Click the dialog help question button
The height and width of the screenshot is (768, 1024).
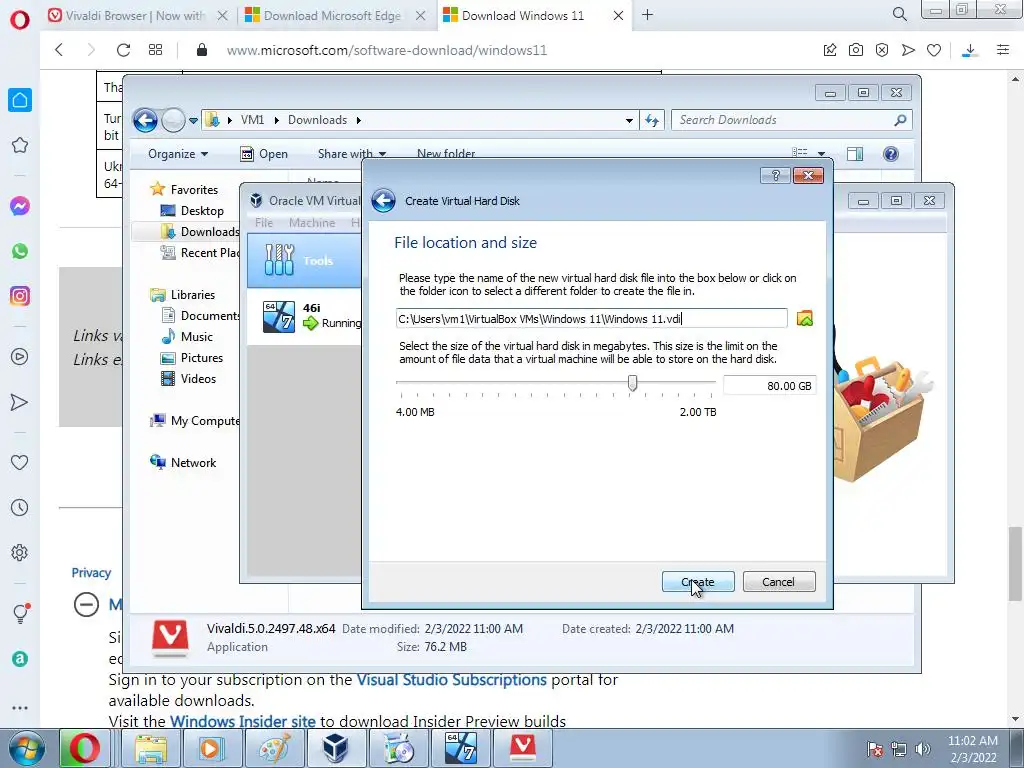click(x=775, y=176)
